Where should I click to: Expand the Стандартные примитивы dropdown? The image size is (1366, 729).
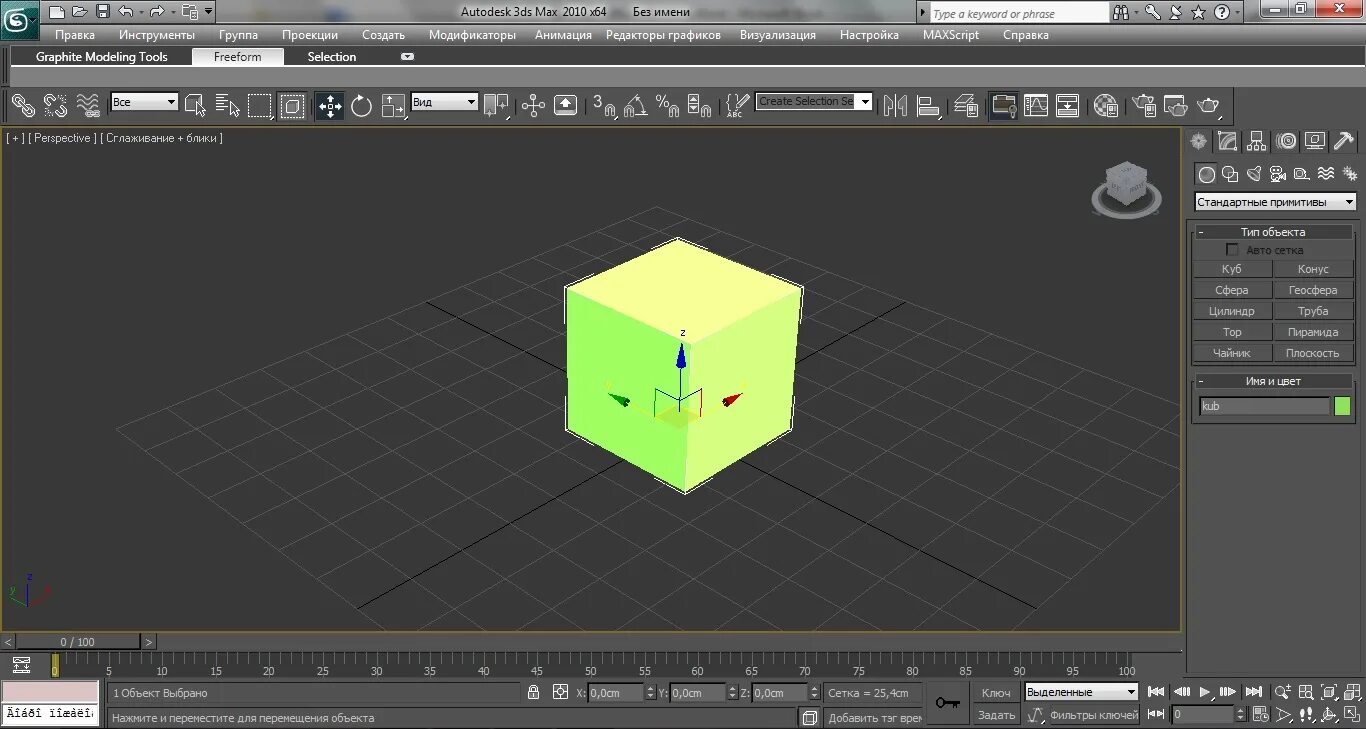coord(1275,202)
